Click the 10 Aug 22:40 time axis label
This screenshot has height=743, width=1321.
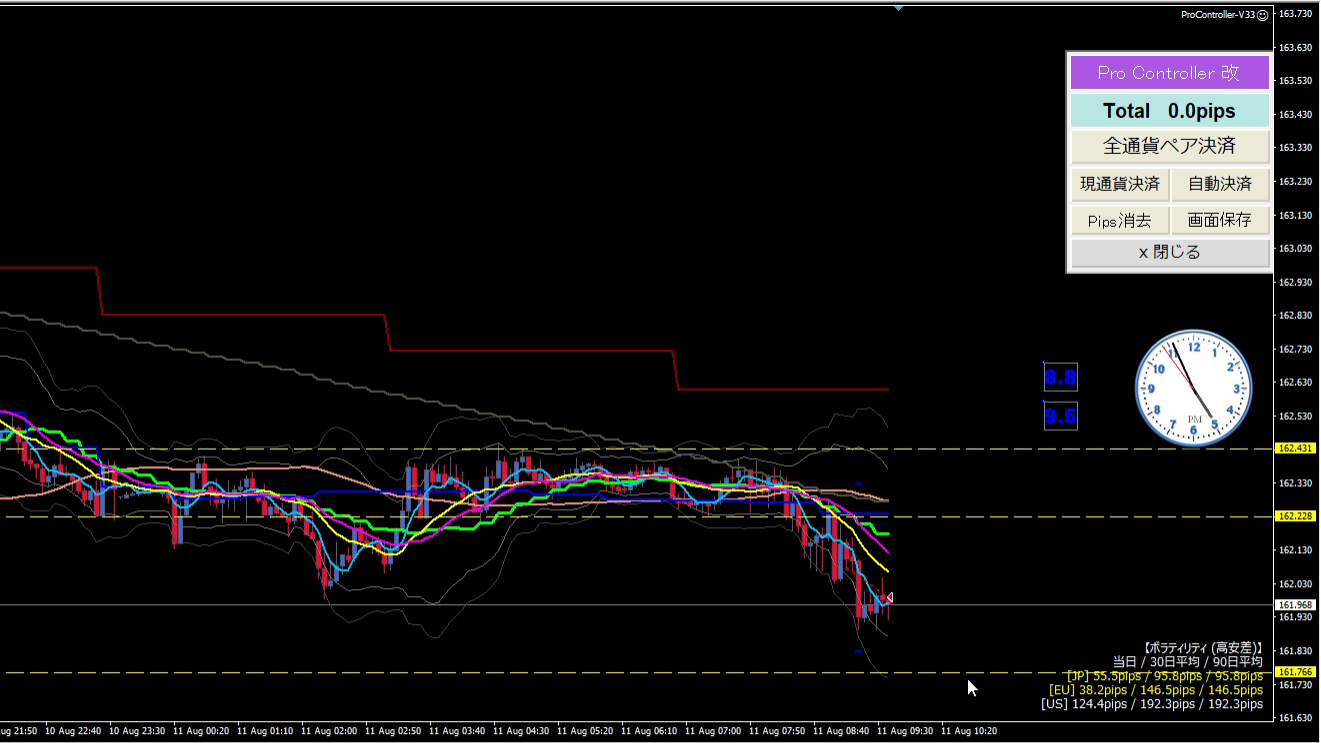pos(72,731)
